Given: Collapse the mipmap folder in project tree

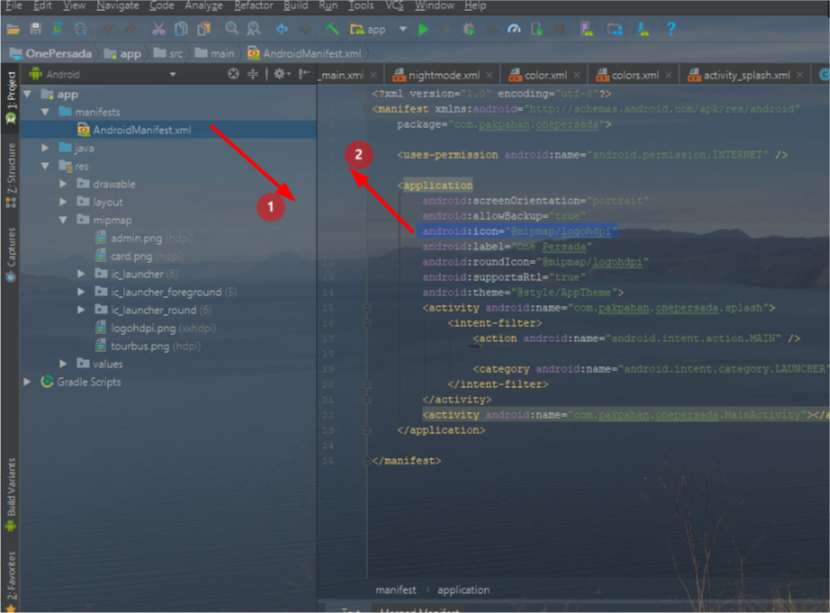Looking at the screenshot, I should coord(63,219).
